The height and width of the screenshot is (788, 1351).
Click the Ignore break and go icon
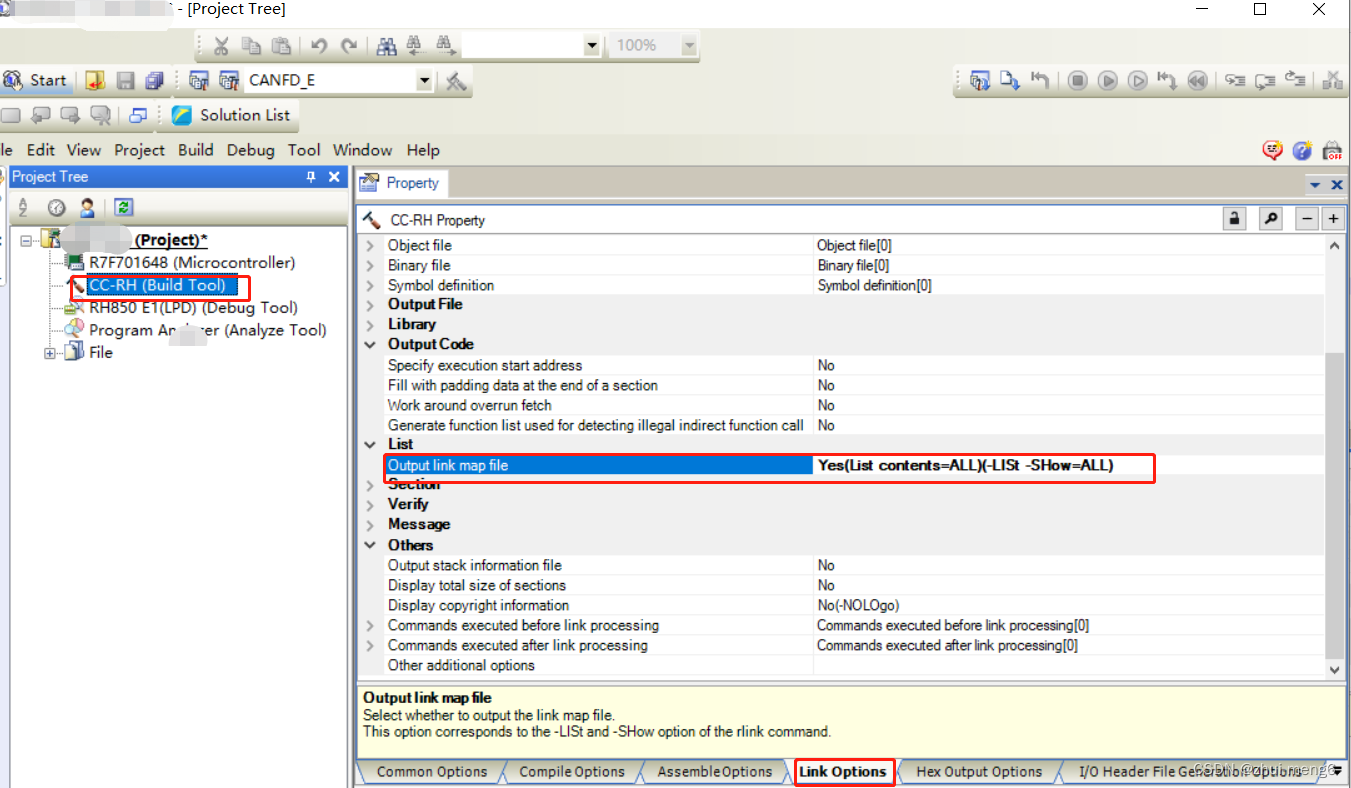pyautogui.click(x=1137, y=80)
